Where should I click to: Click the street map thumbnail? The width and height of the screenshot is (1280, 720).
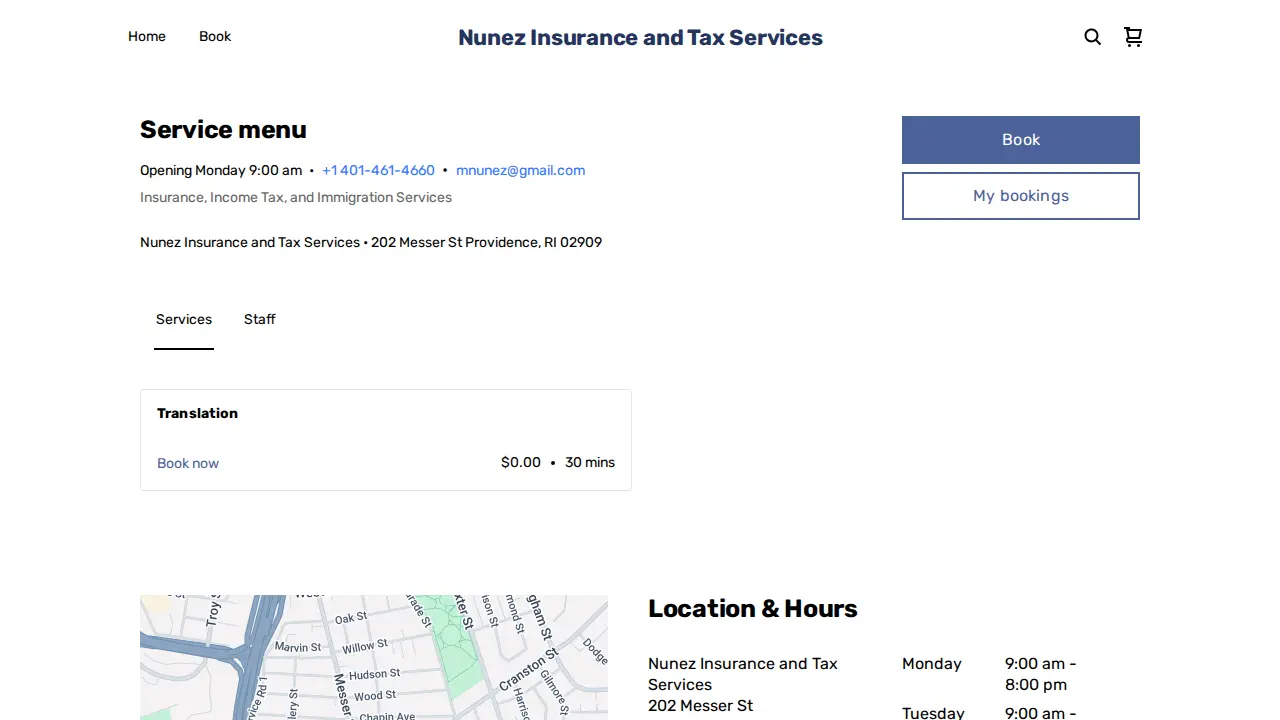[374, 657]
